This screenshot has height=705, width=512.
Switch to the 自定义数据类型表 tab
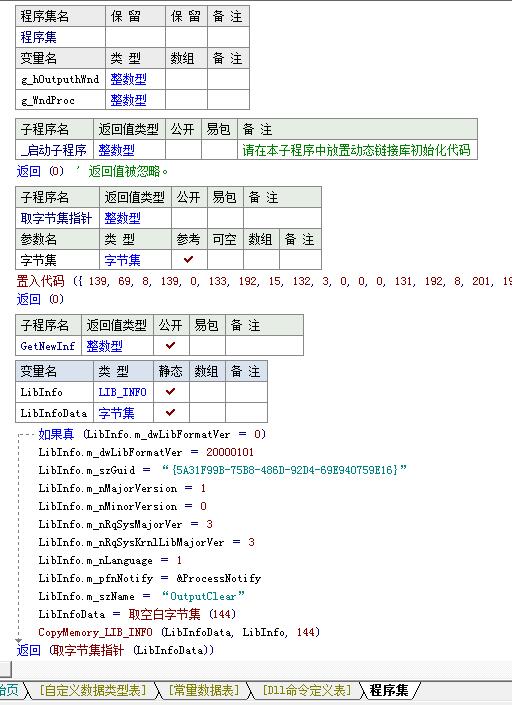(93, 690)
